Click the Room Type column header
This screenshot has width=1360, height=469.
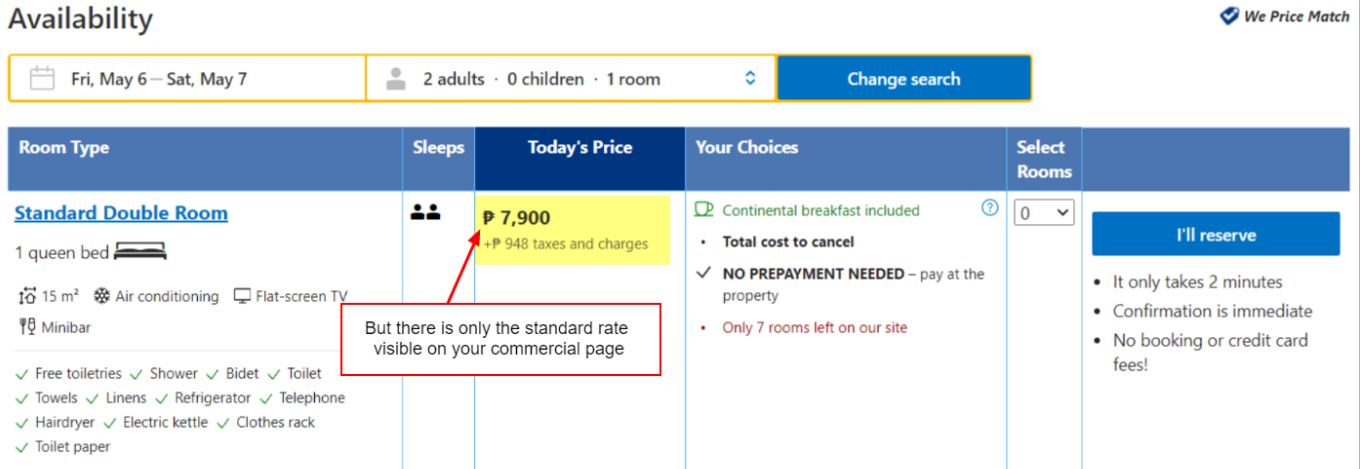[64, 148]
